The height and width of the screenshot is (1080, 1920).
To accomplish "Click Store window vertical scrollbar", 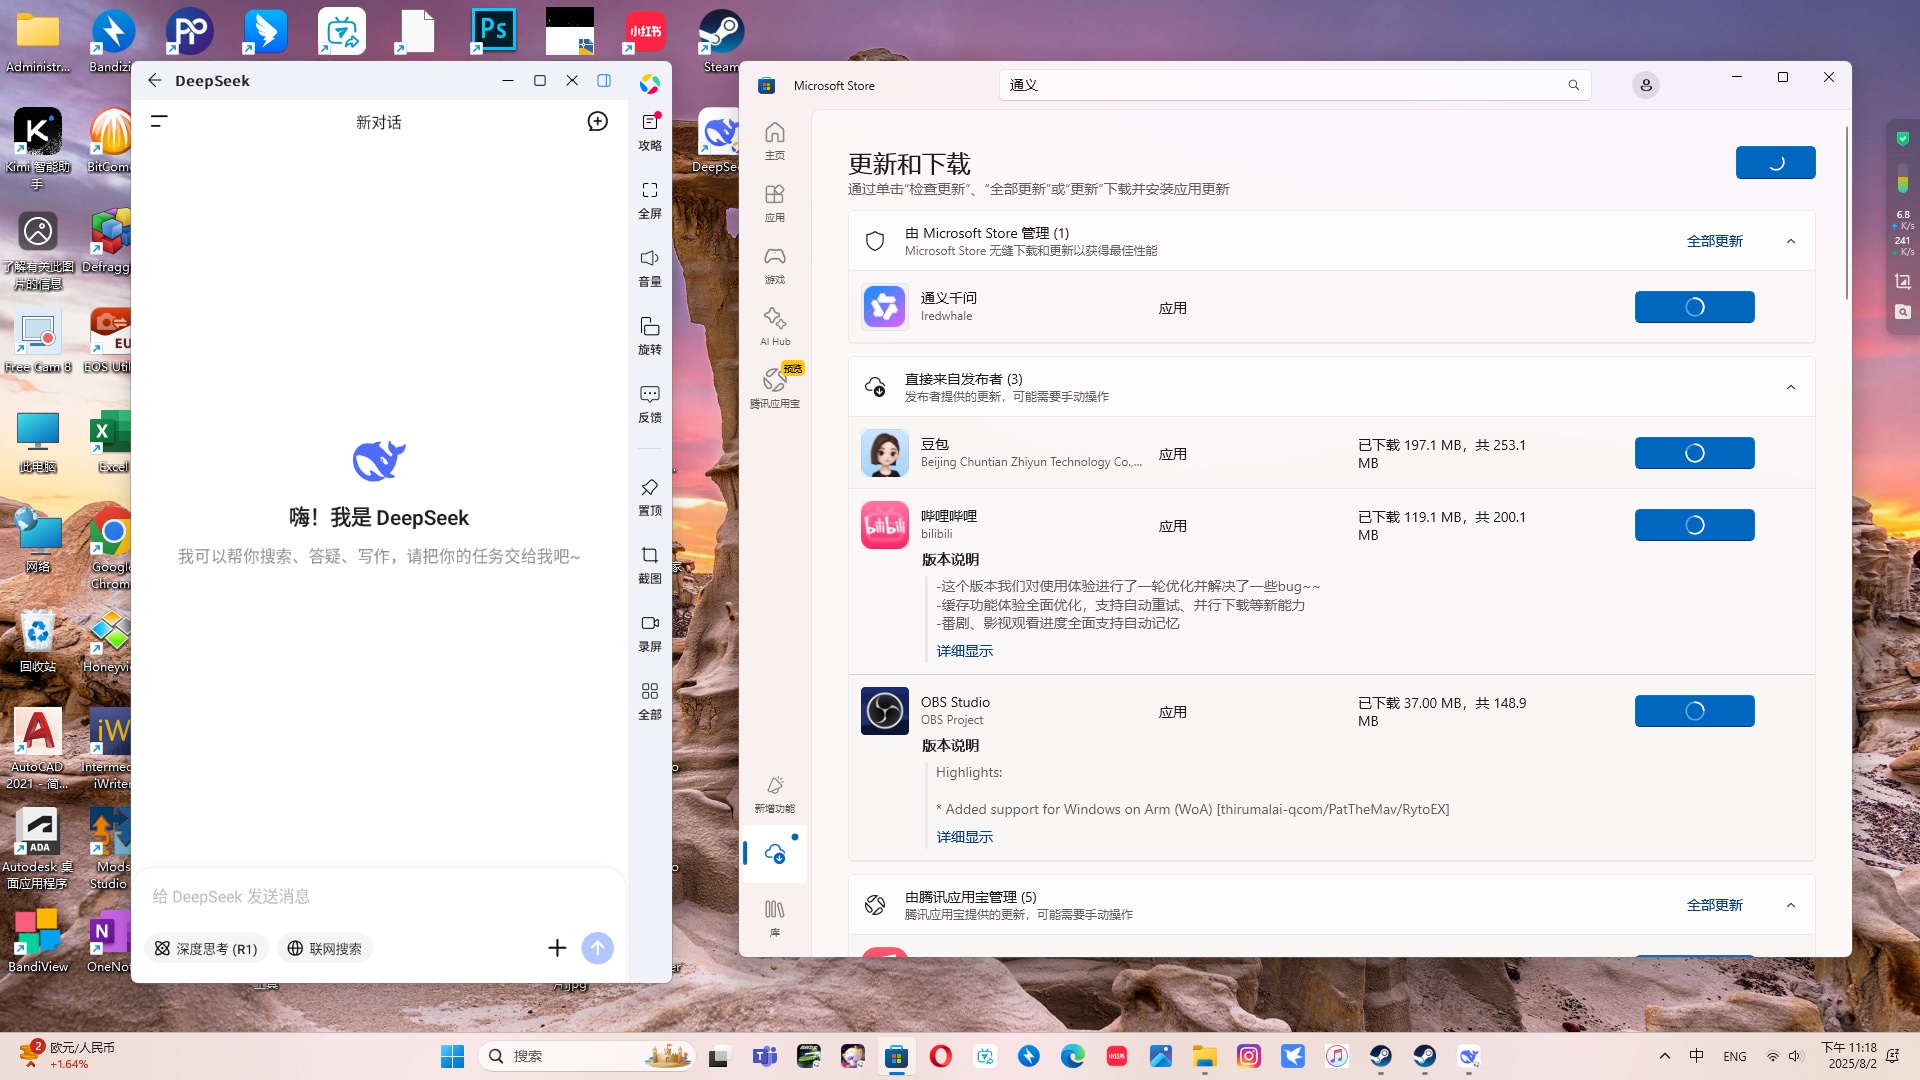I will point(1846,213).
